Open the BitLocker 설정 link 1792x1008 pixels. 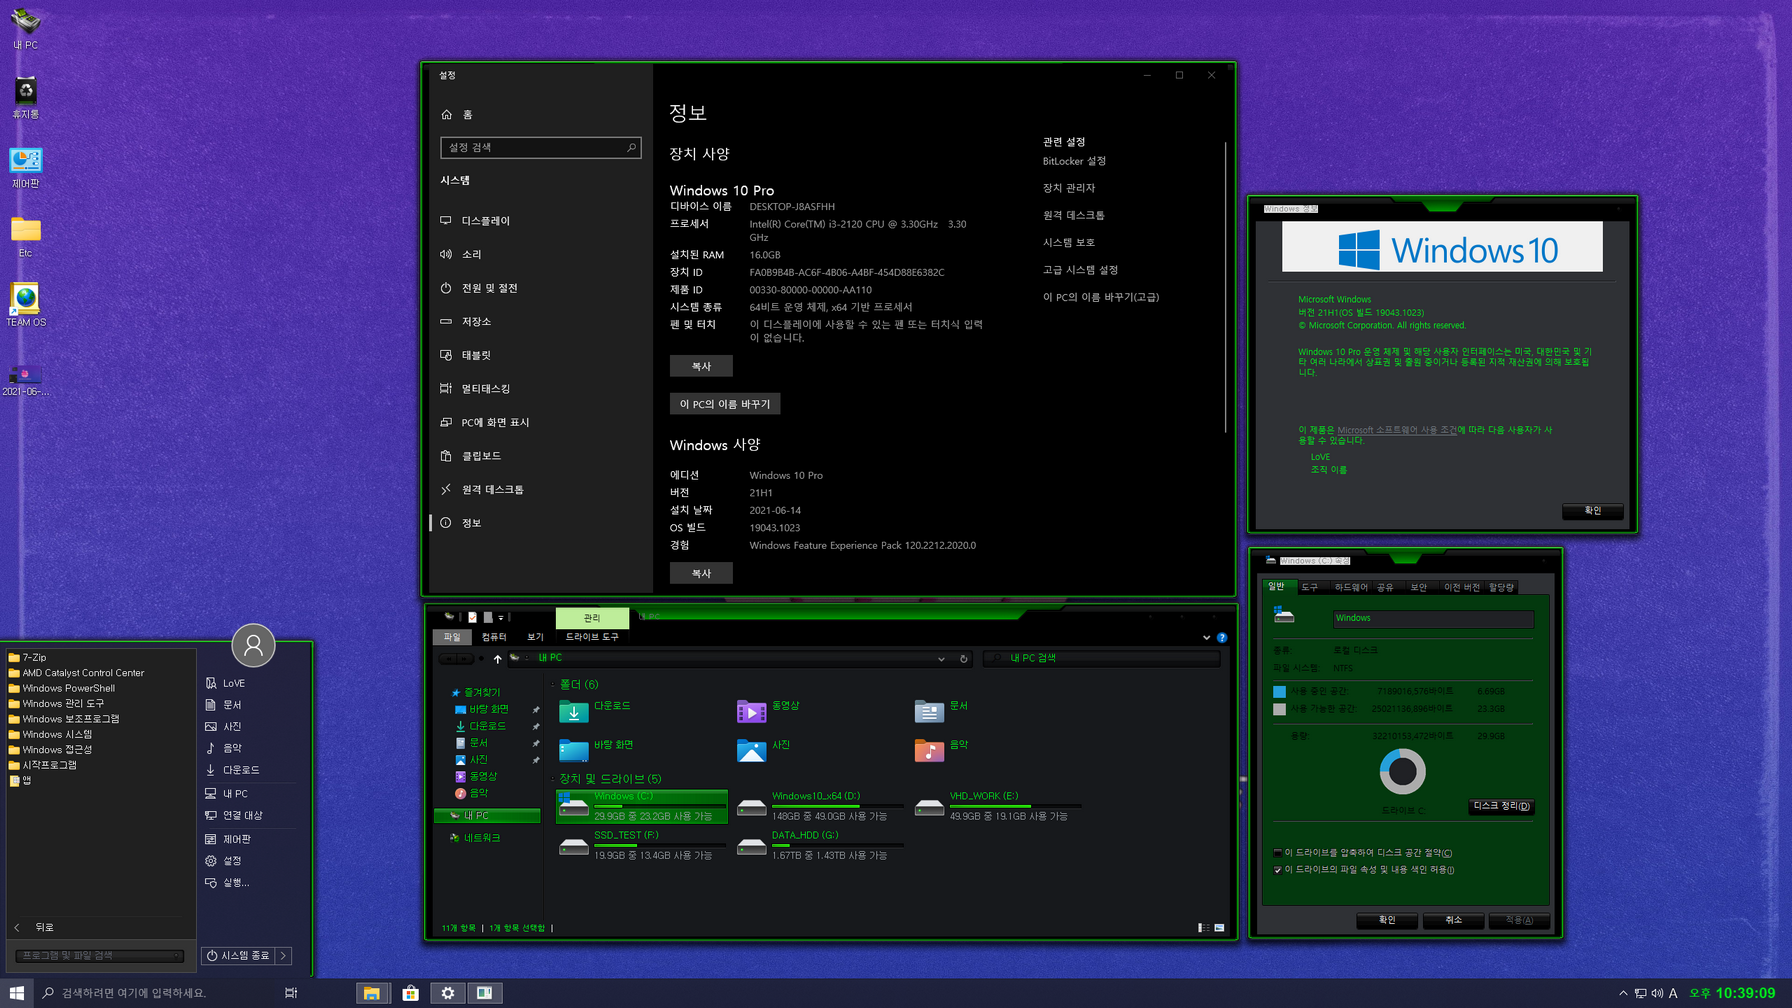tap(1074, 161)
